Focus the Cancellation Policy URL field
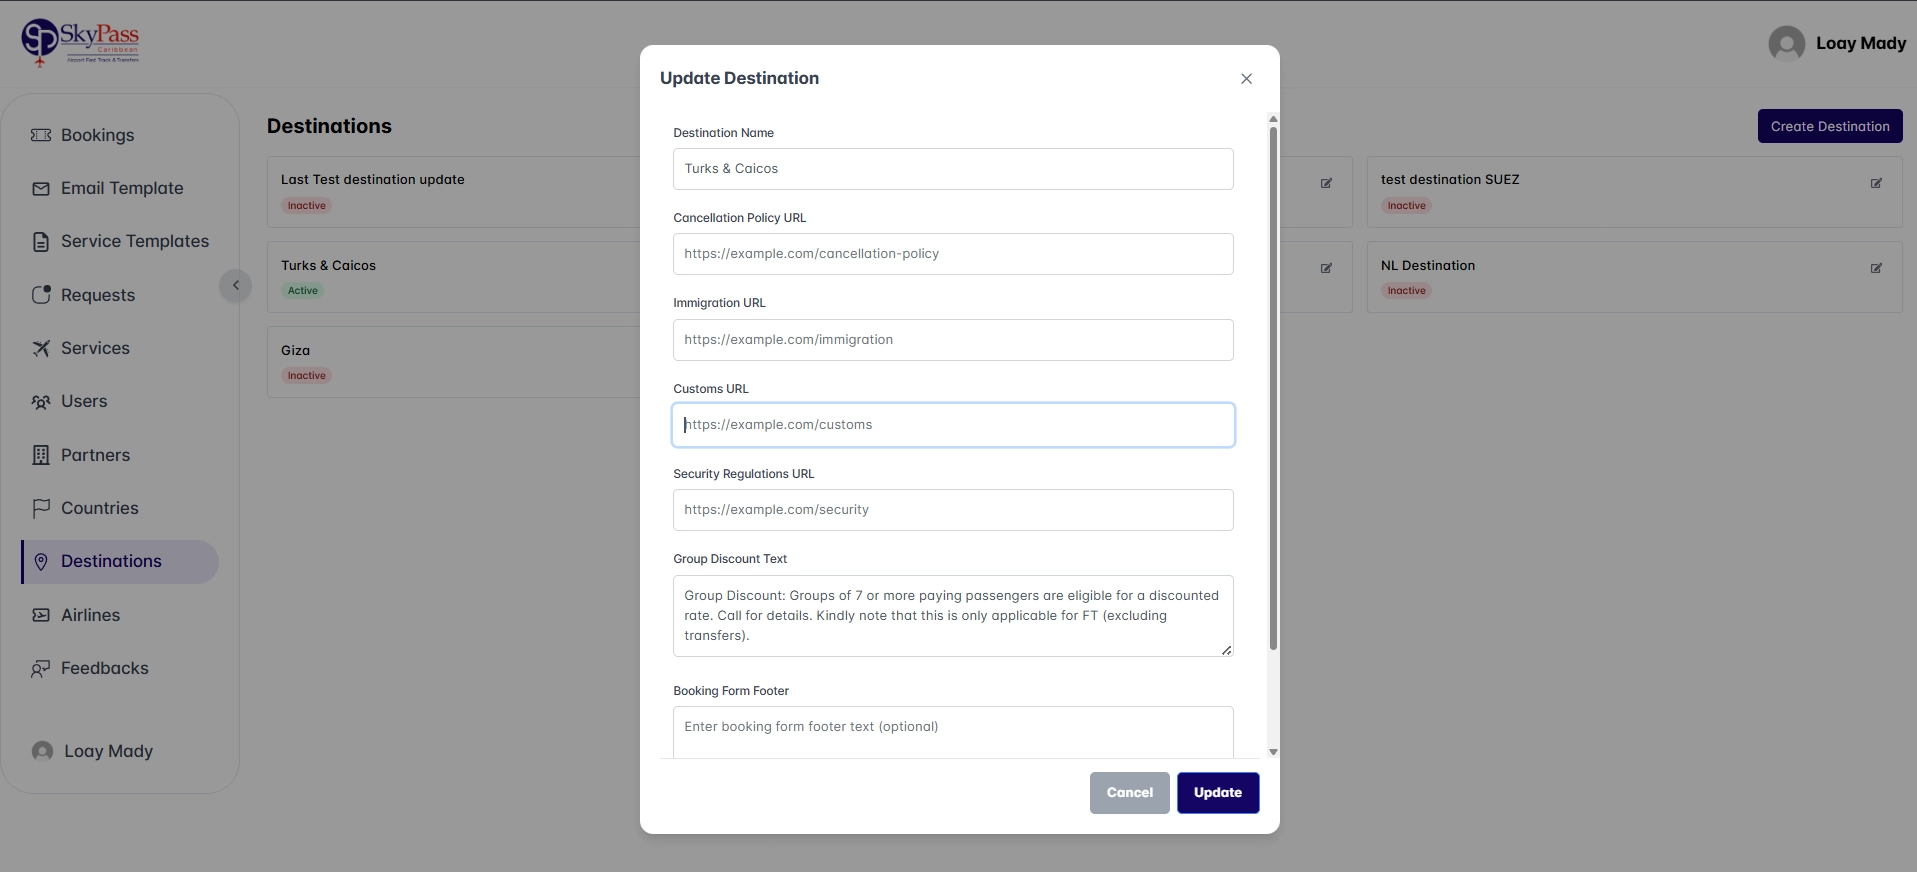 953,254
